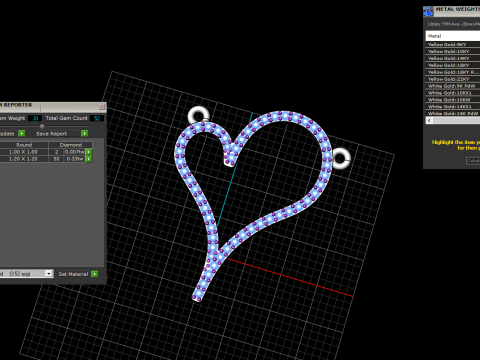Select Yellow Gold 9KY in metal list
480x360 pixels.
tap(453, 44)
